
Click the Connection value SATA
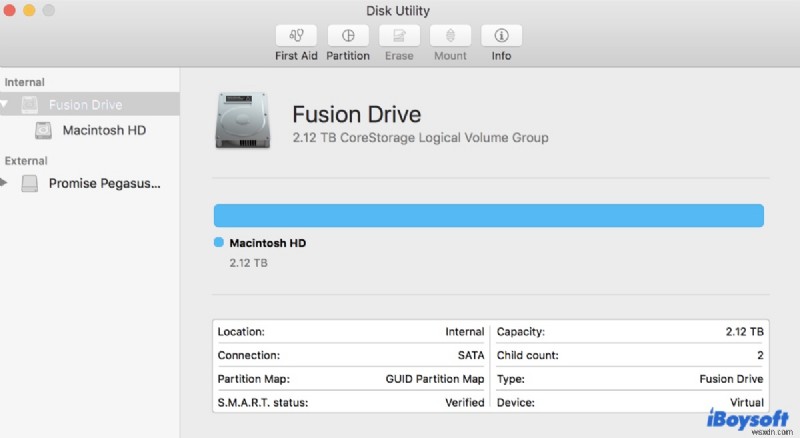pos(470,355)
